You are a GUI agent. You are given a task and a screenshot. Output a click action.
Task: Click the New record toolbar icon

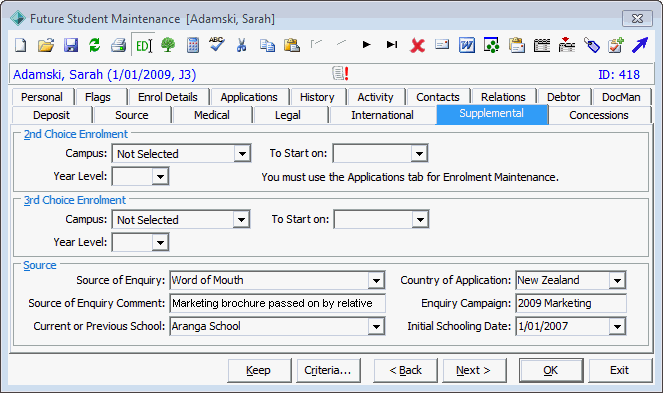tap(21, 45)
